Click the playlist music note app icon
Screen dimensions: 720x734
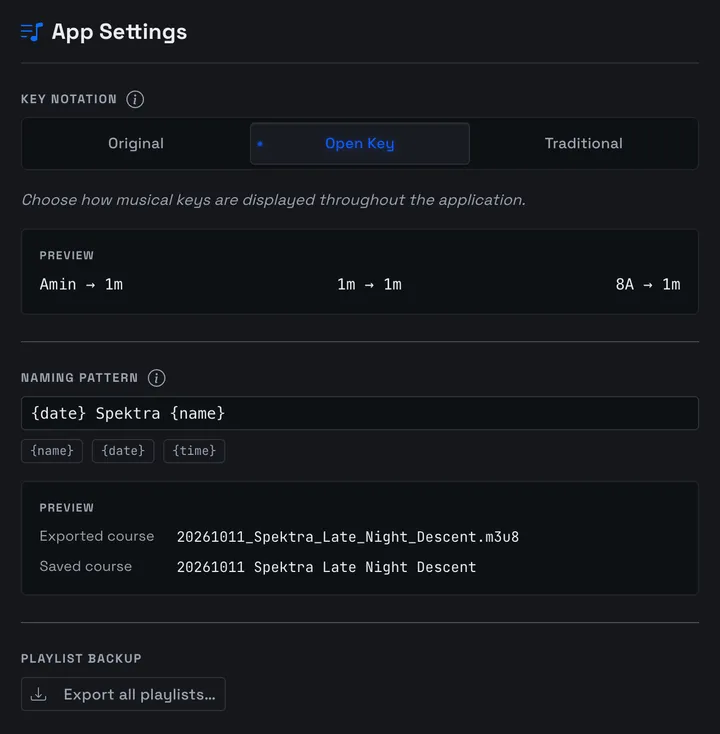[32, 32]
